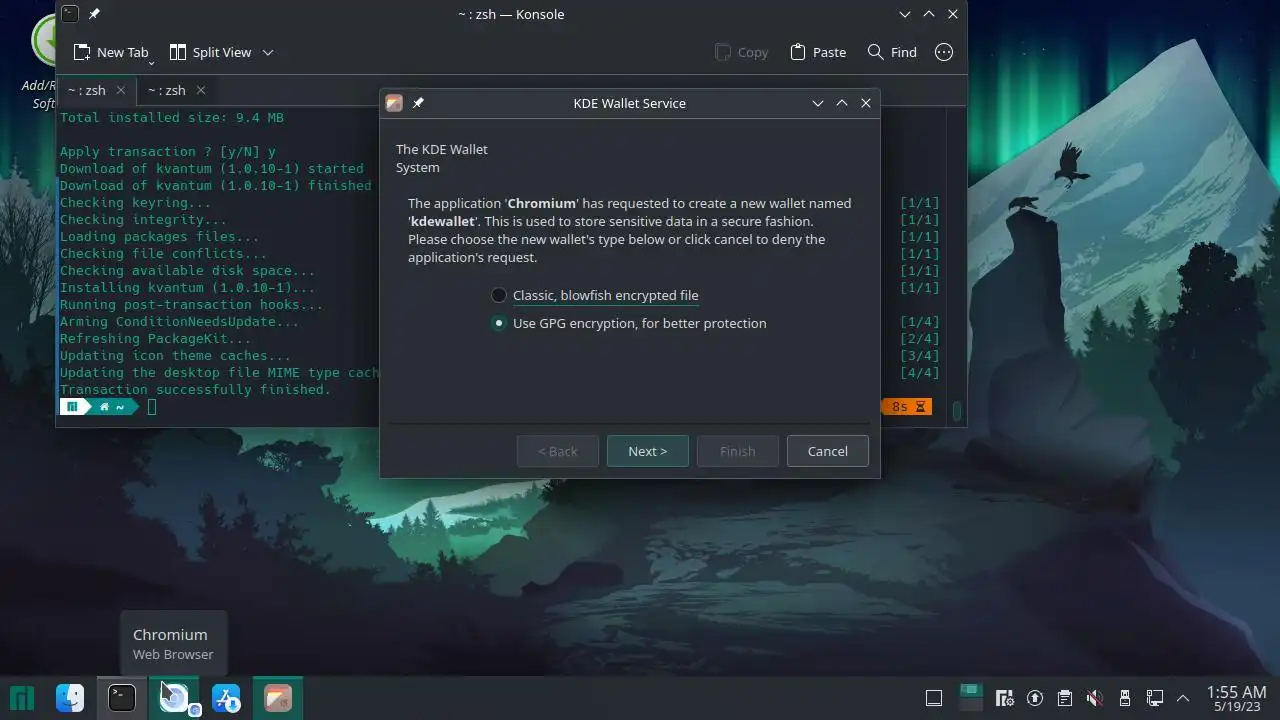Click pin icon in KDE Wallet title bar

418,103
